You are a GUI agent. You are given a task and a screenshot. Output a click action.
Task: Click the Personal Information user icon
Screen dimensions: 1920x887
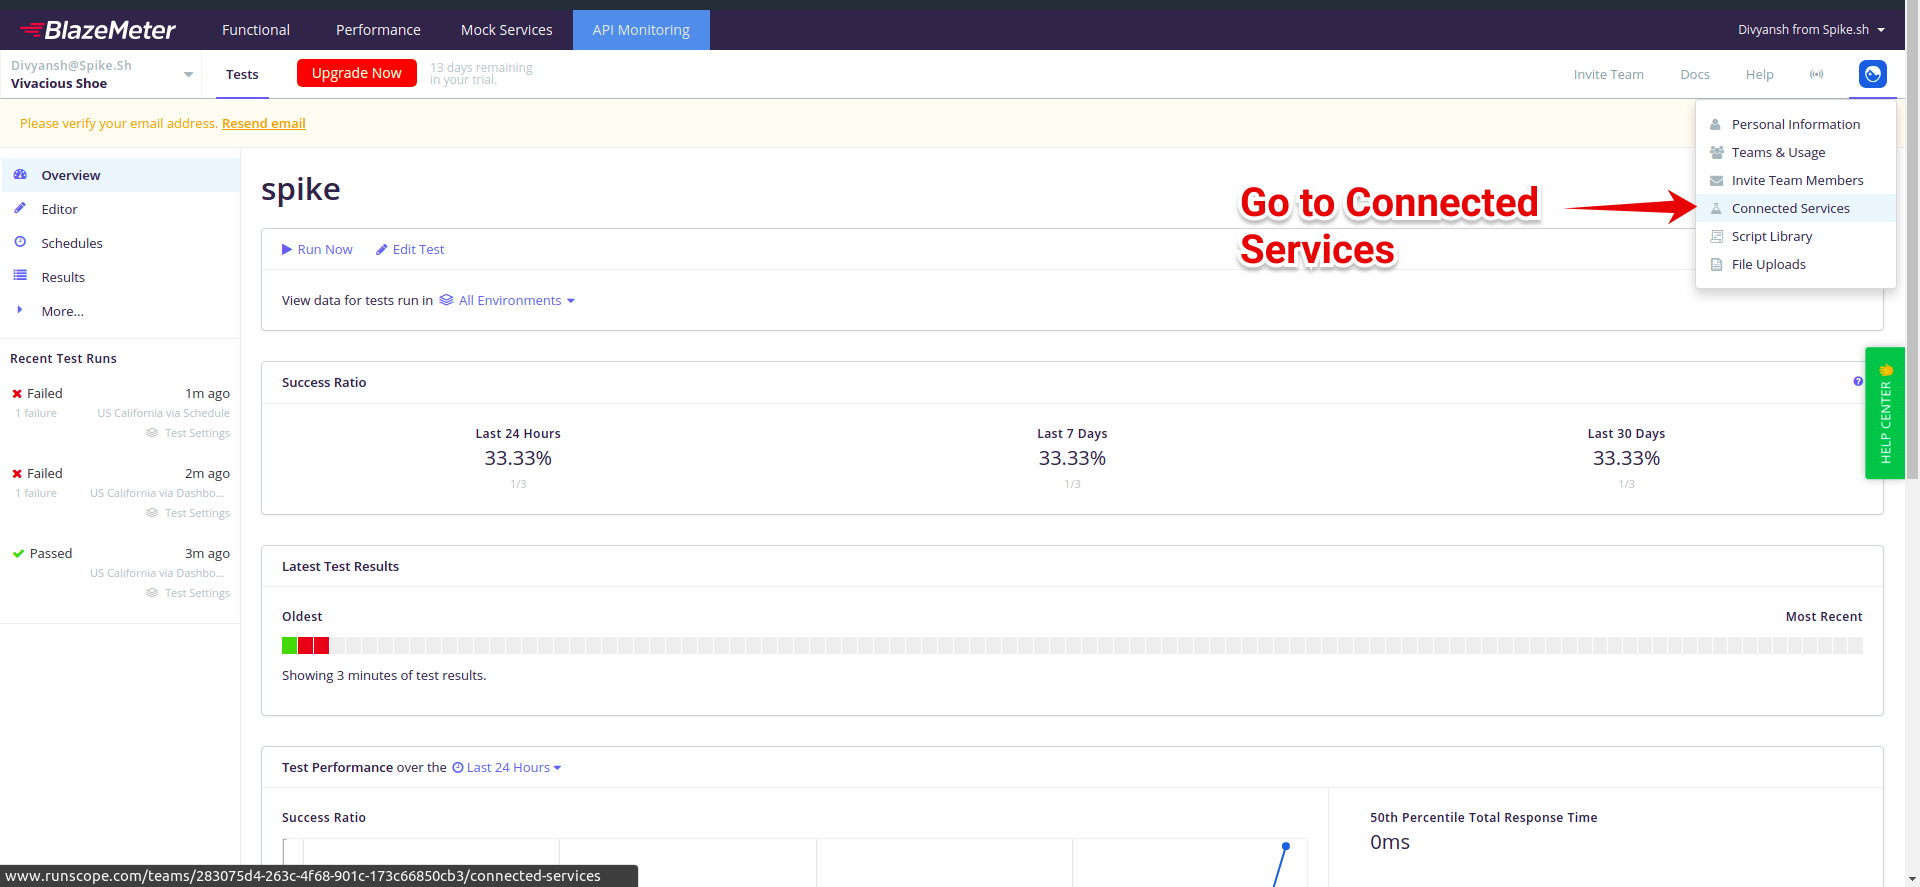point(1716,124)
